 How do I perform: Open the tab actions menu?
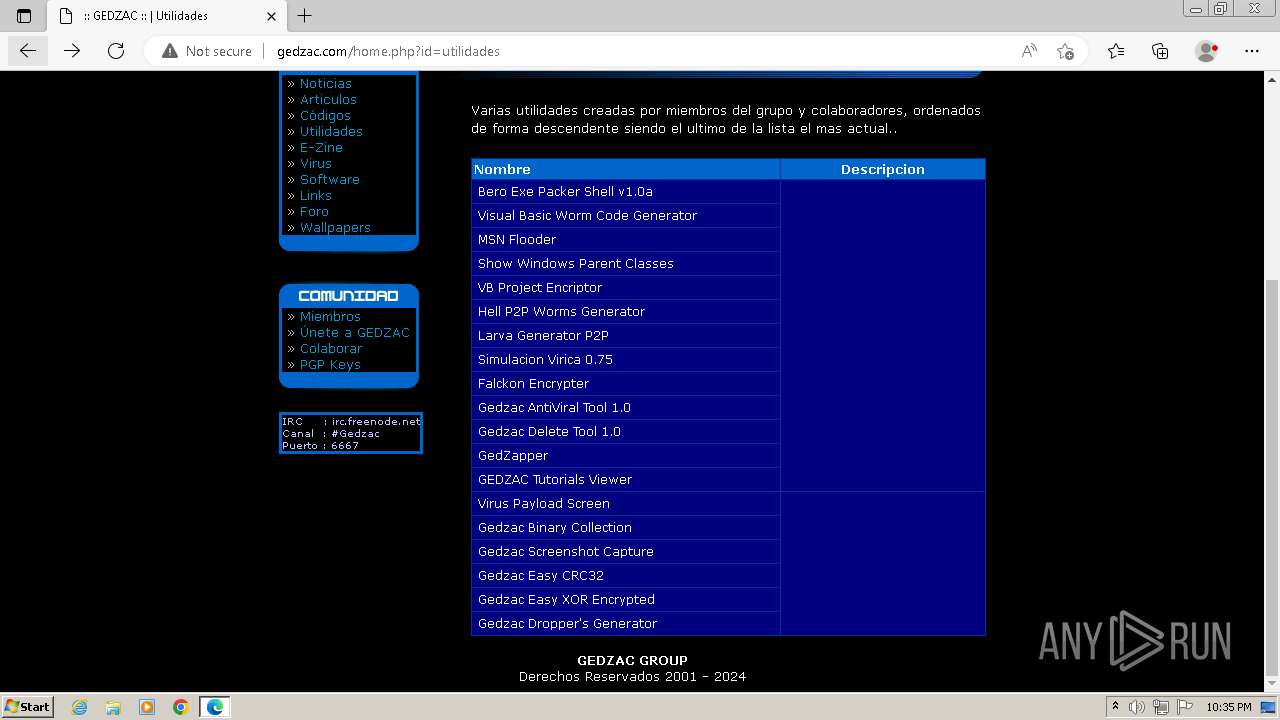(24, 16)
